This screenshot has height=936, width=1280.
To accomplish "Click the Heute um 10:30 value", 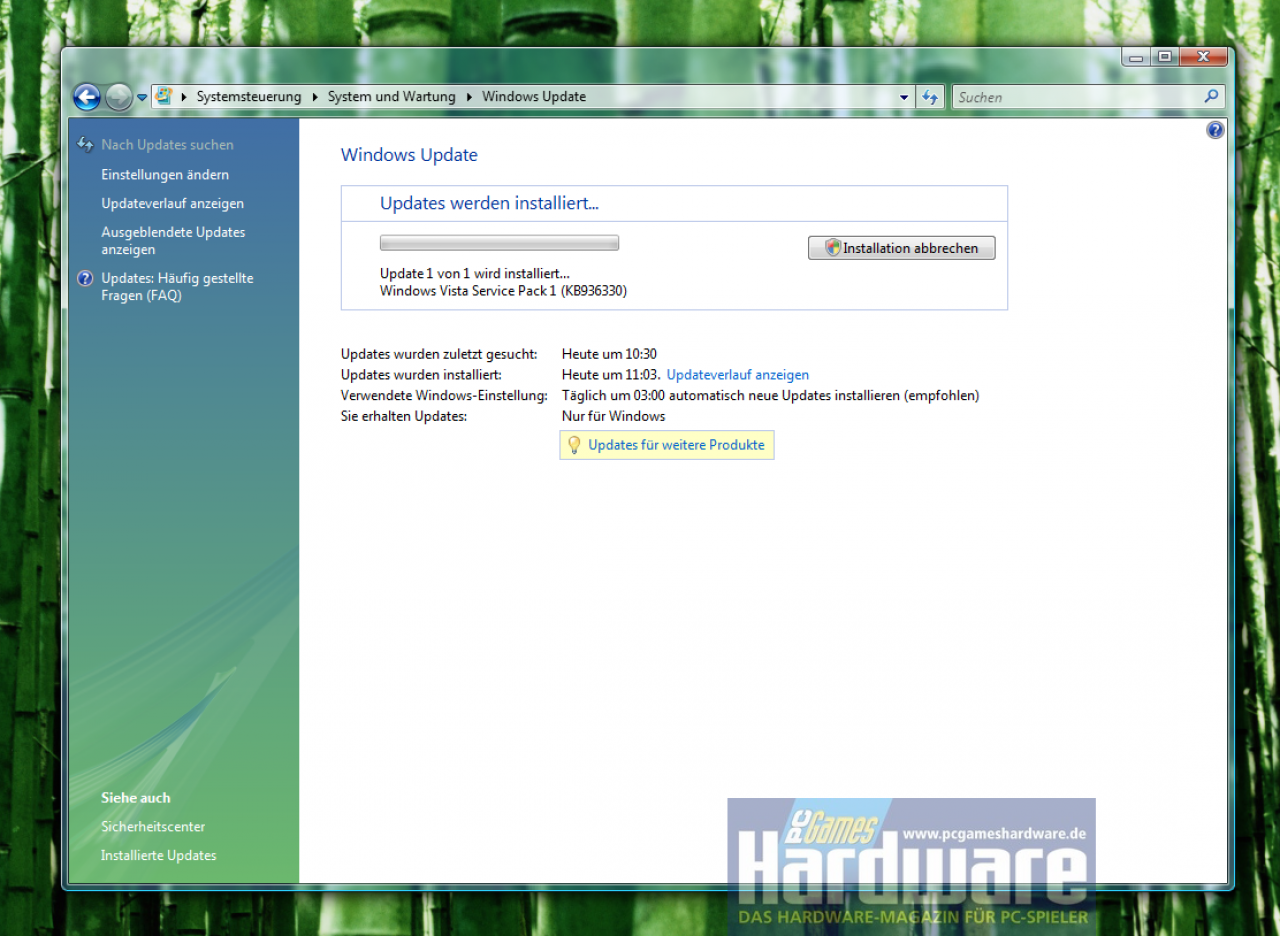I will pyautogui.click(x=609, y=354).
